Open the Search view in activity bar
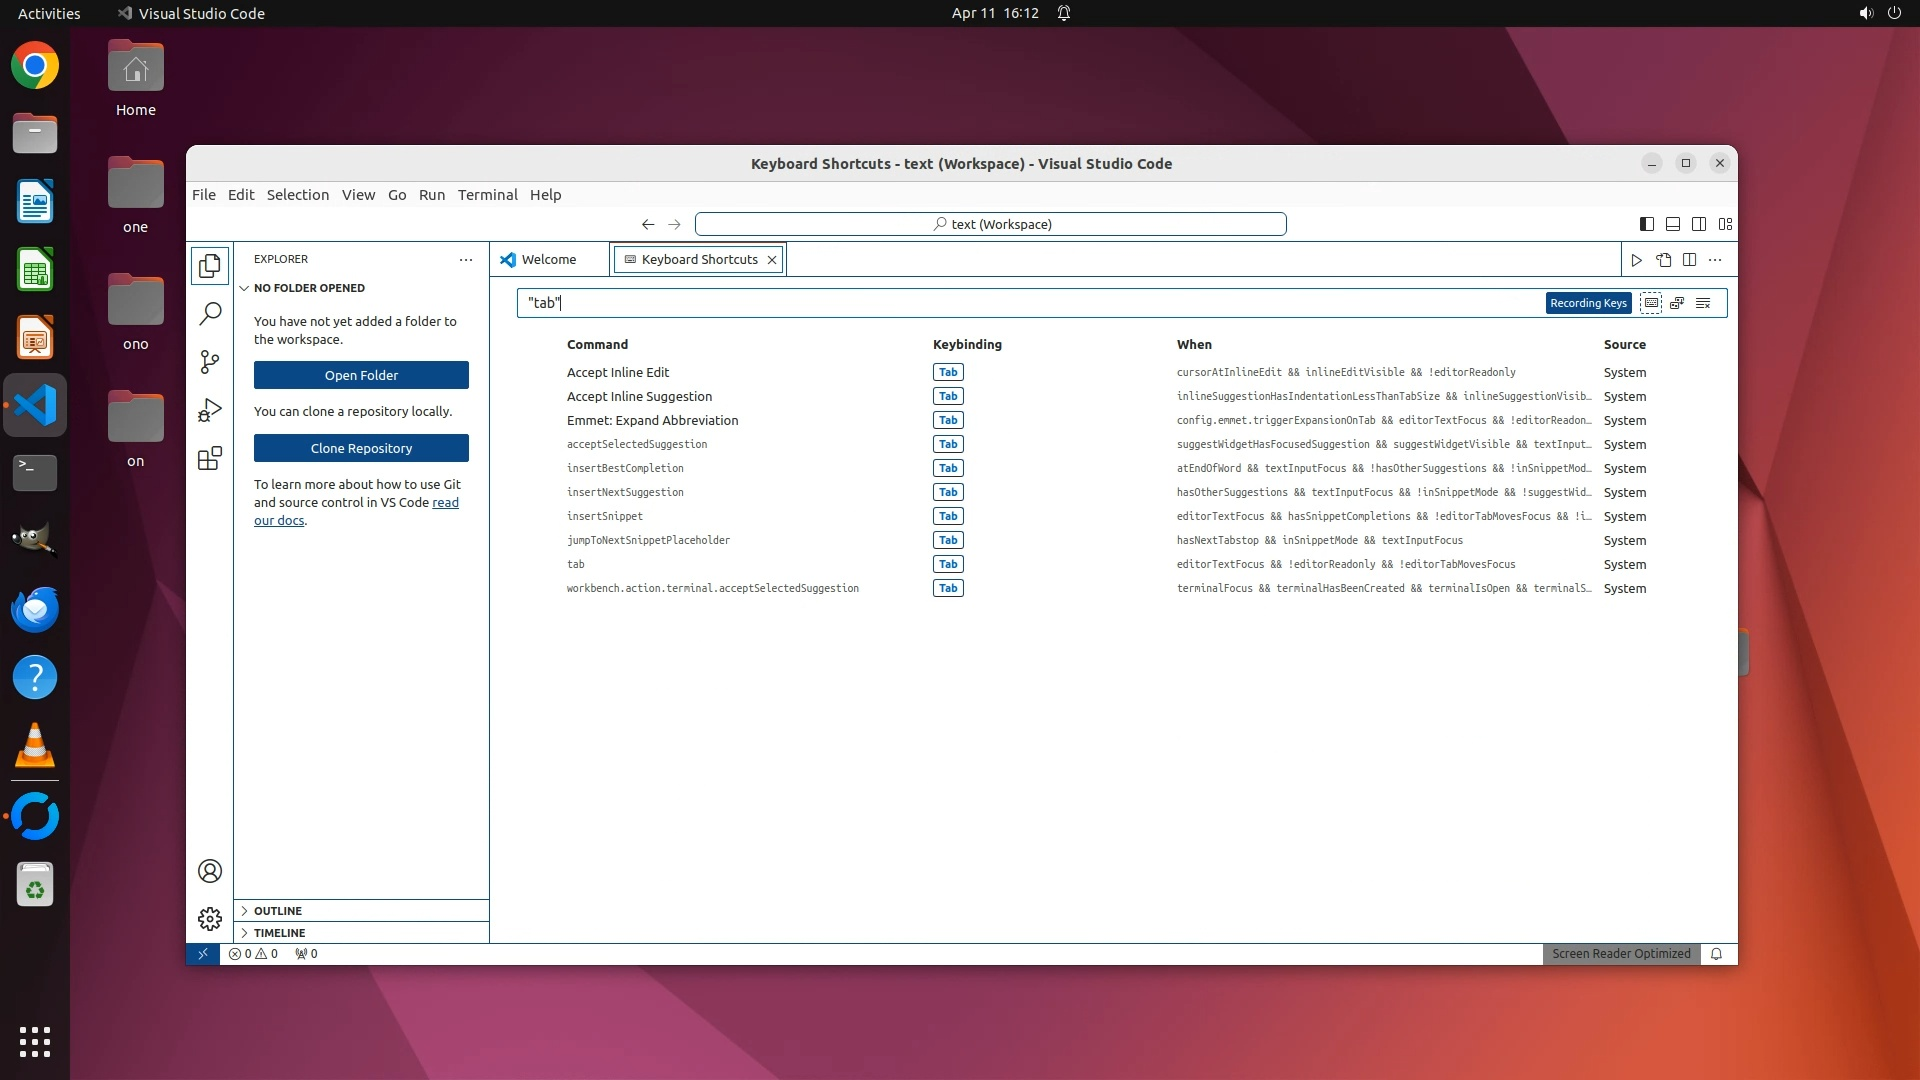The image size is (1920, 1080). click(x=210, y=314)
